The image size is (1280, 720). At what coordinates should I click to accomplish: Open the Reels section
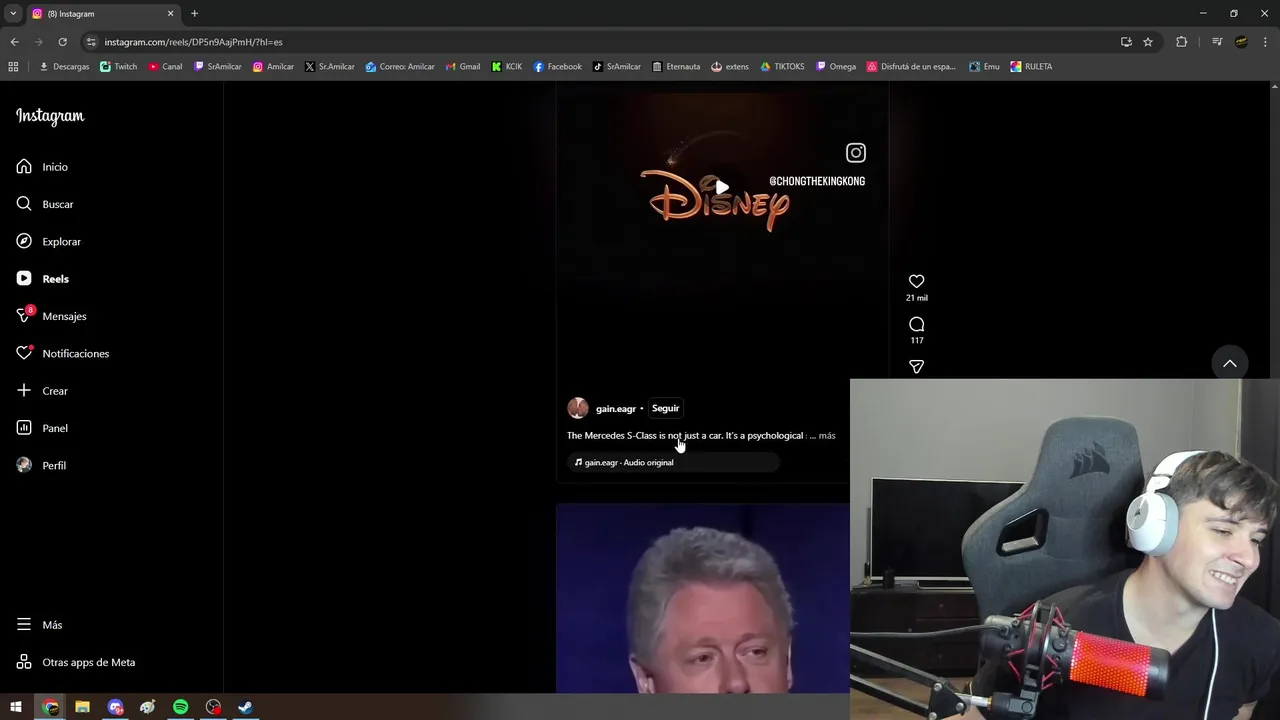42,279
